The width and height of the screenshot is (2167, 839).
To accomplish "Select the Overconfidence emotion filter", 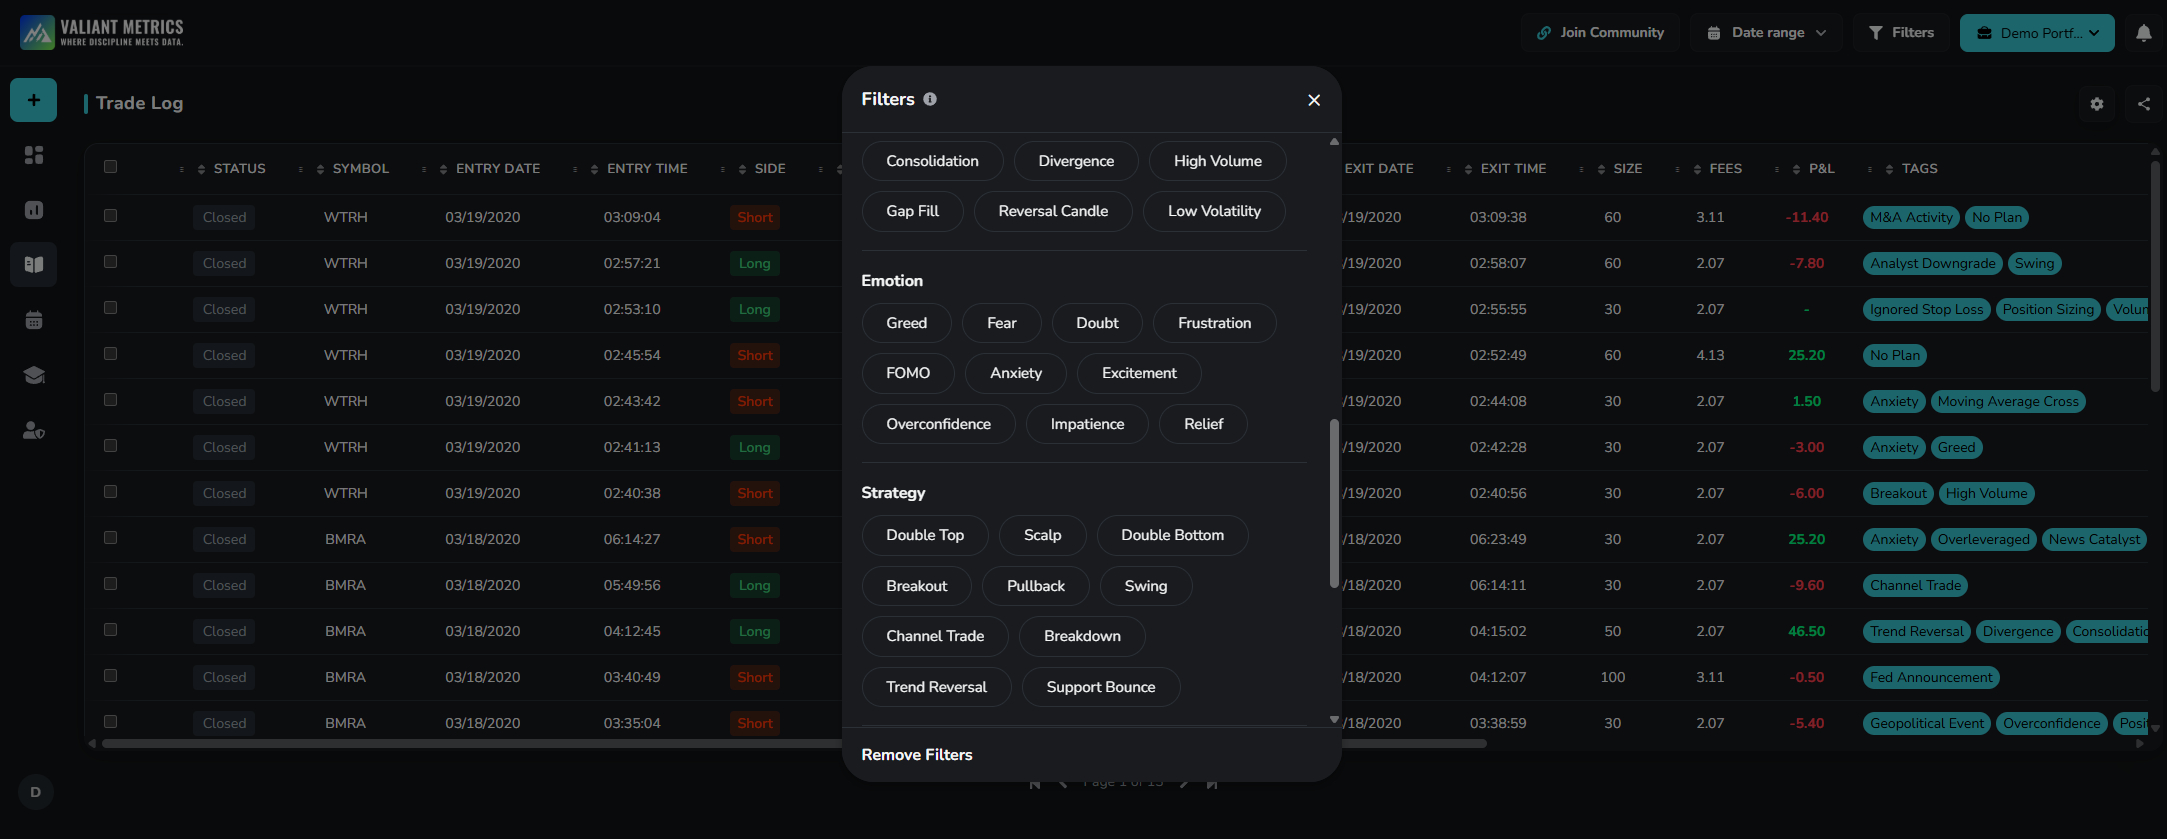I will 938,424.
